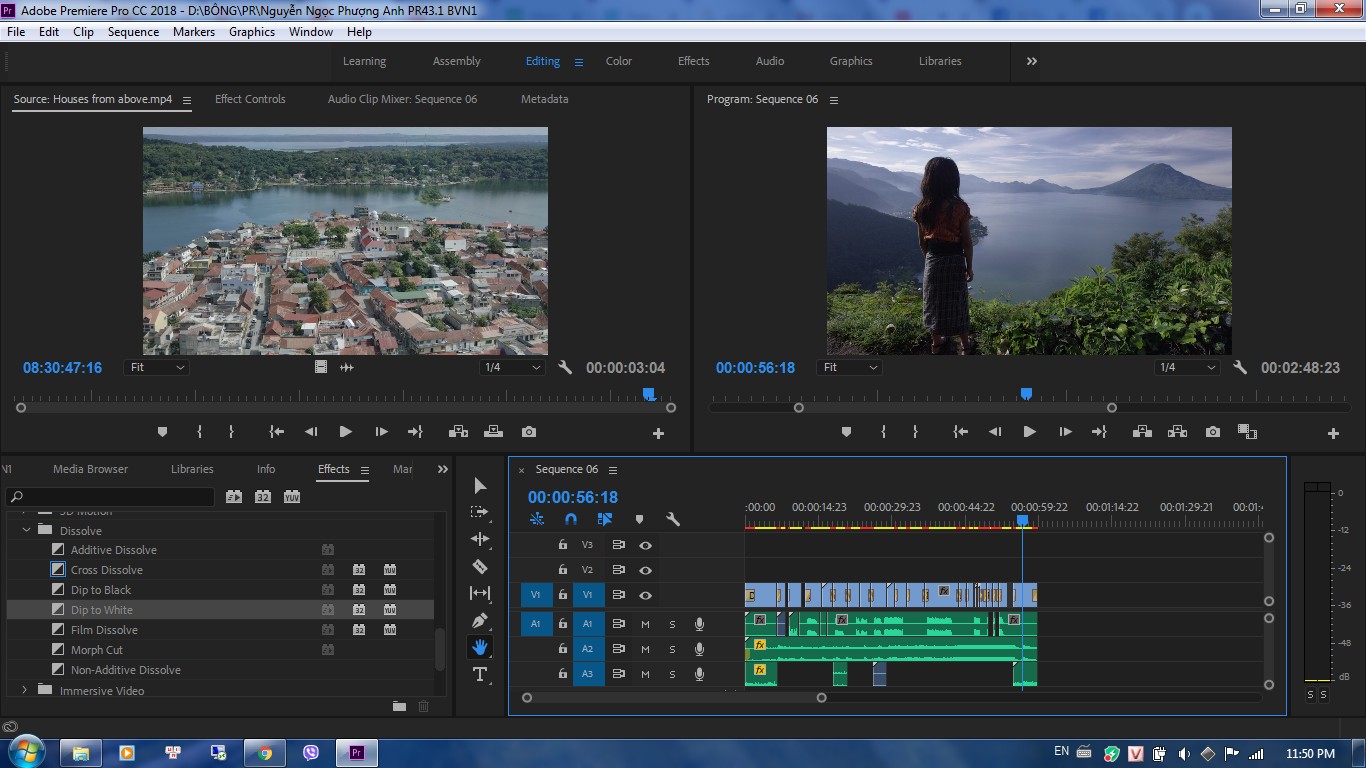Screen dimensions: 1366x768
Task: Select the Slip tool
Action: coord(480,593)
